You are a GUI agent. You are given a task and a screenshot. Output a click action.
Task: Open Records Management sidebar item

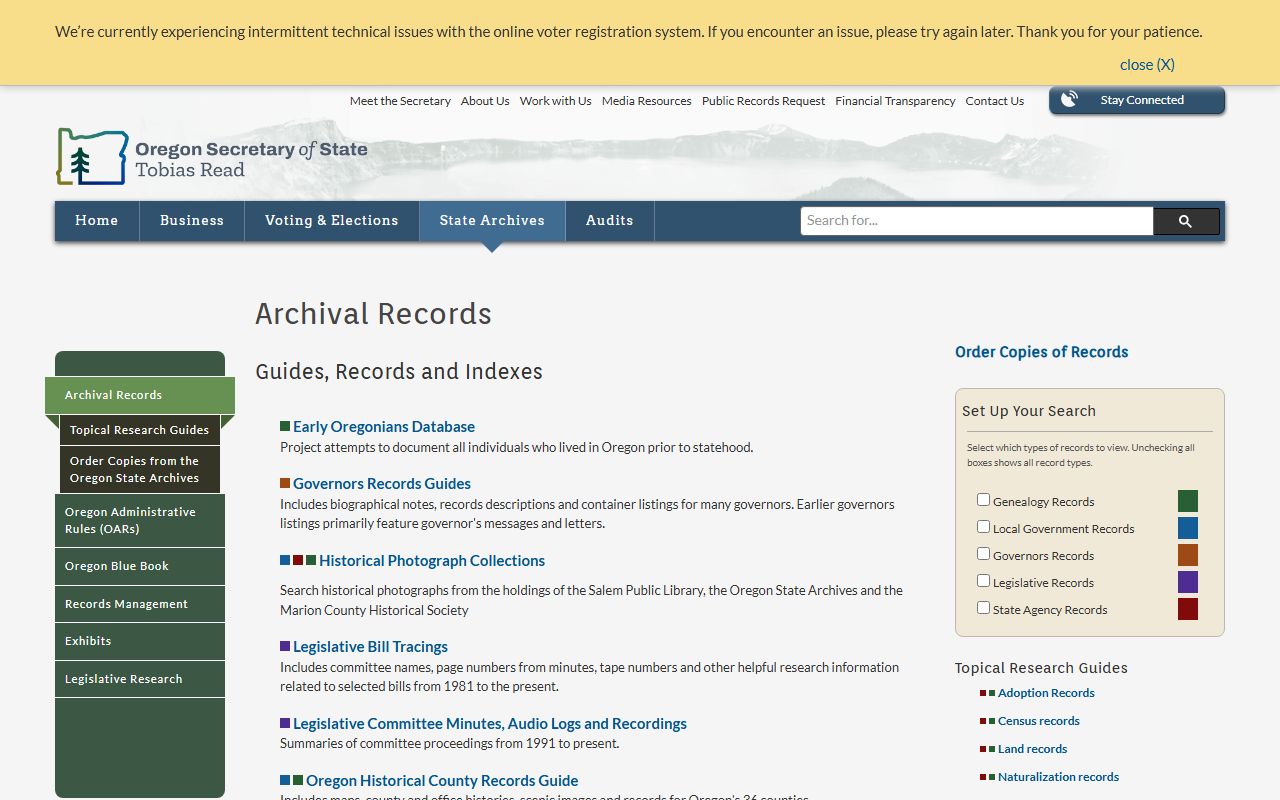point(140,604)
